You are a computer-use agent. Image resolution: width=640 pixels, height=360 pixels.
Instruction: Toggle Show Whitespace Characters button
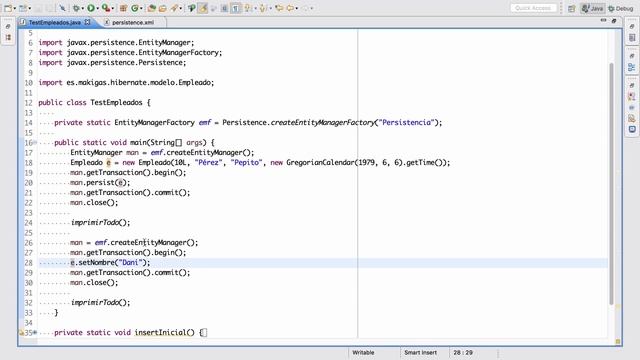[236, 8]
